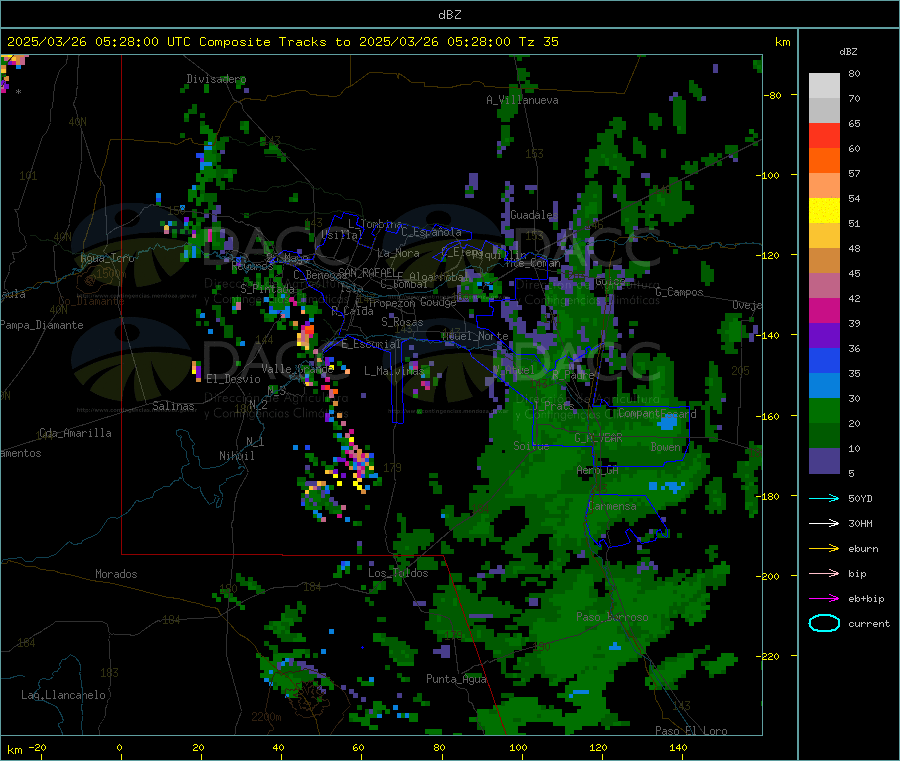900x761 pixels.
Task: Click the El_Desvio map label
Action: (x=233, y=379)
